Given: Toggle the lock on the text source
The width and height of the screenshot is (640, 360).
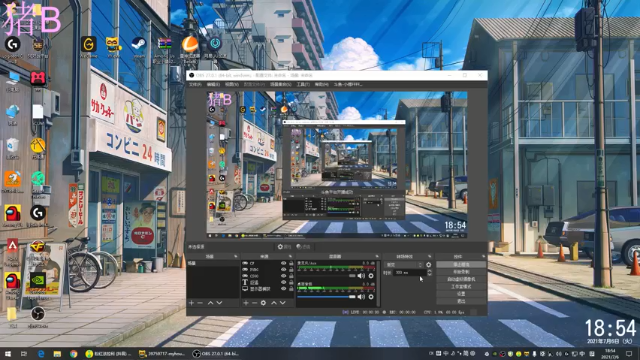Looking at the screenshot, I should (291, 282).
